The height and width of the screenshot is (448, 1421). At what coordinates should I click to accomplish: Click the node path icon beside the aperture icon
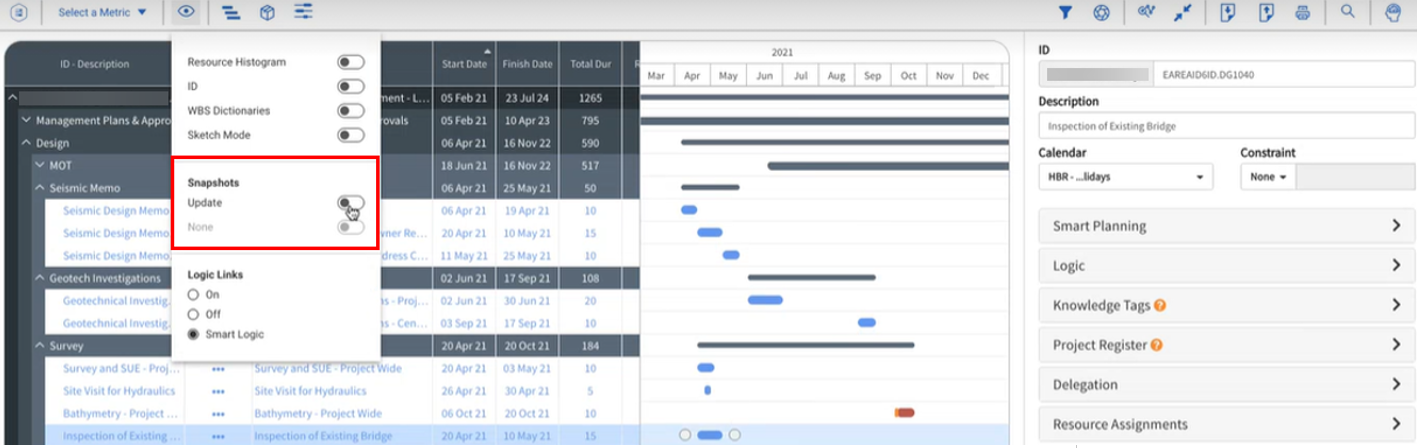click(x=1146, y=13)
